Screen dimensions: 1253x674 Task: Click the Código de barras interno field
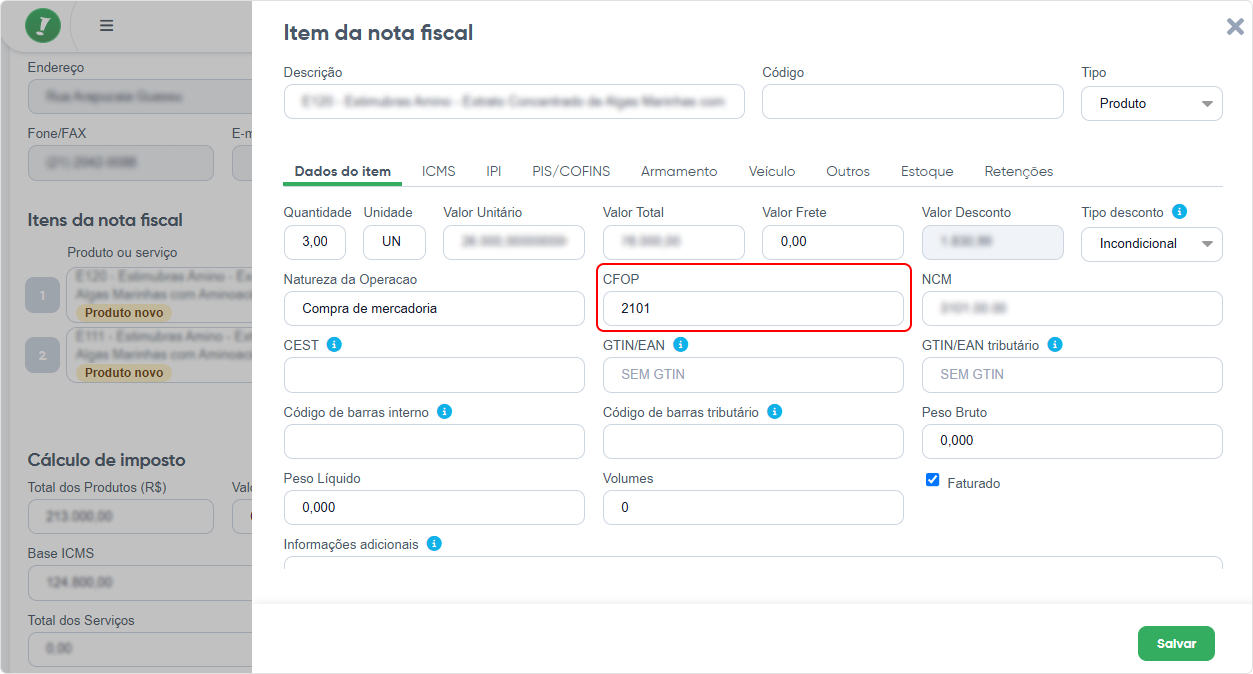(x=434, y=441)
